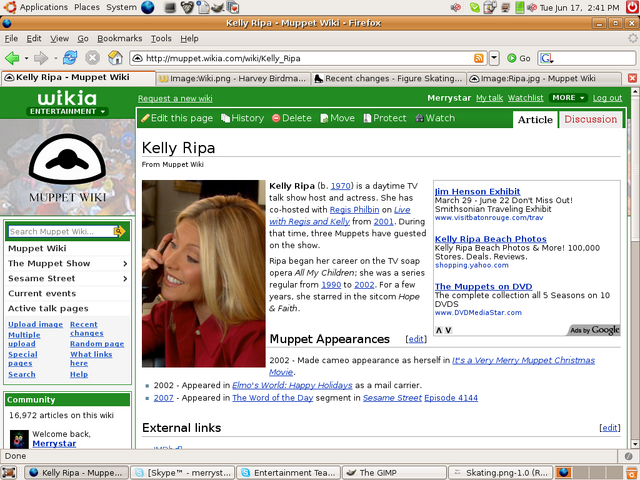Open the address bar history dropdown
The width and height of the screenshot is (640, 480).
click(x=494, y=58)
